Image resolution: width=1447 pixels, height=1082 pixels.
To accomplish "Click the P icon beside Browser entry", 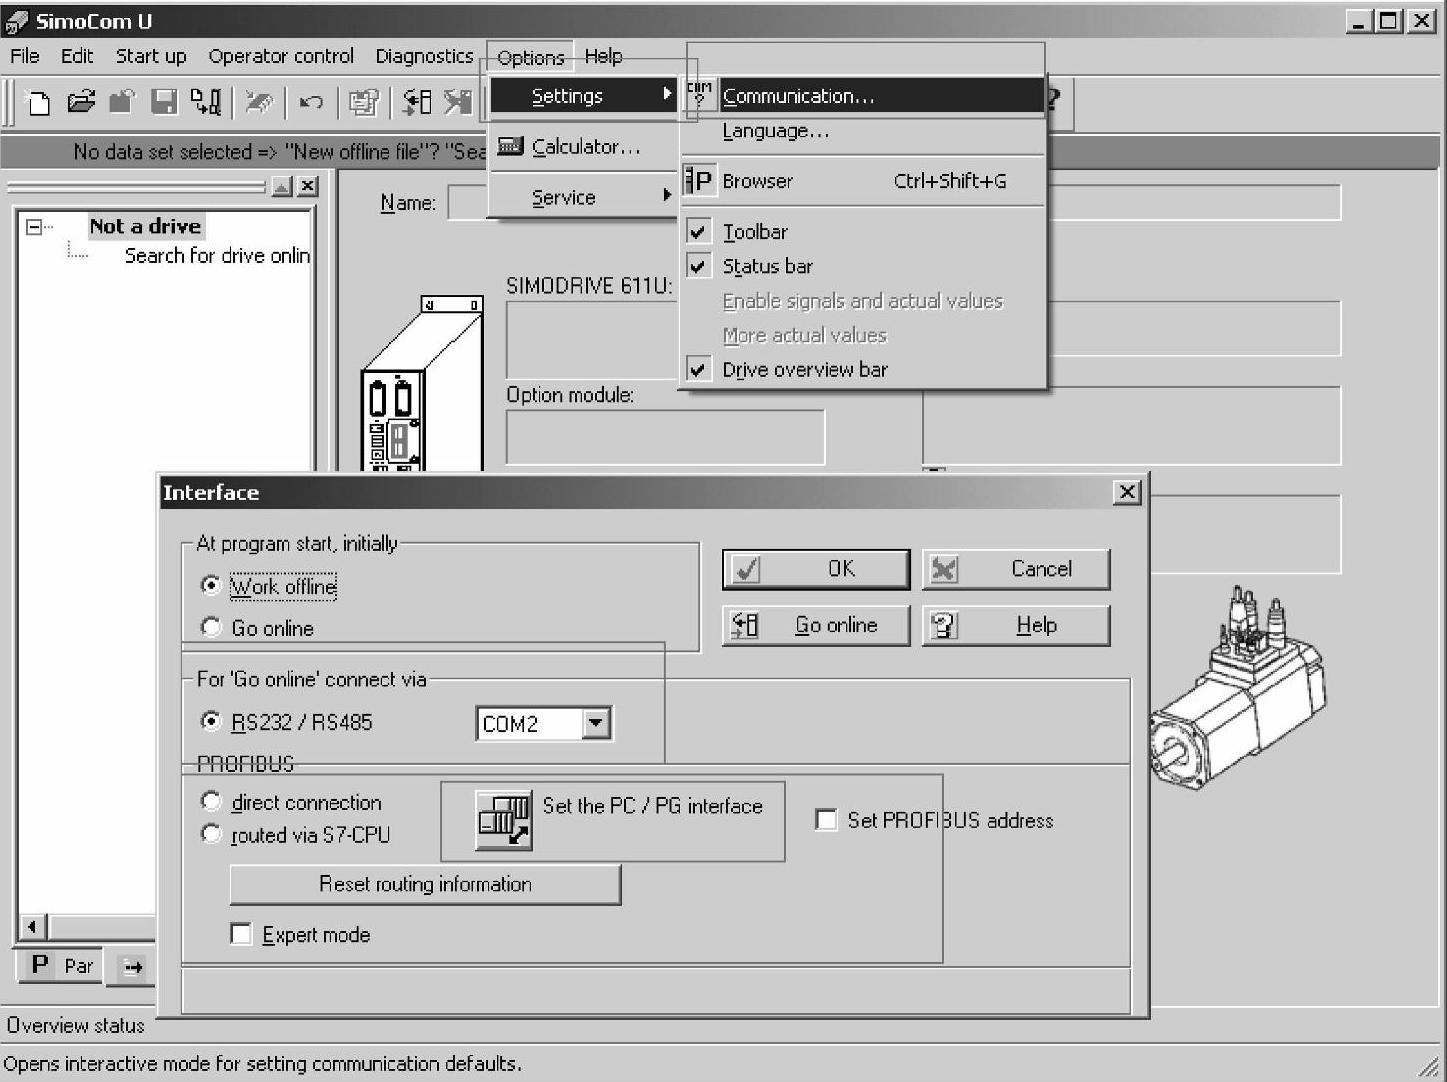I will [698, 181].
